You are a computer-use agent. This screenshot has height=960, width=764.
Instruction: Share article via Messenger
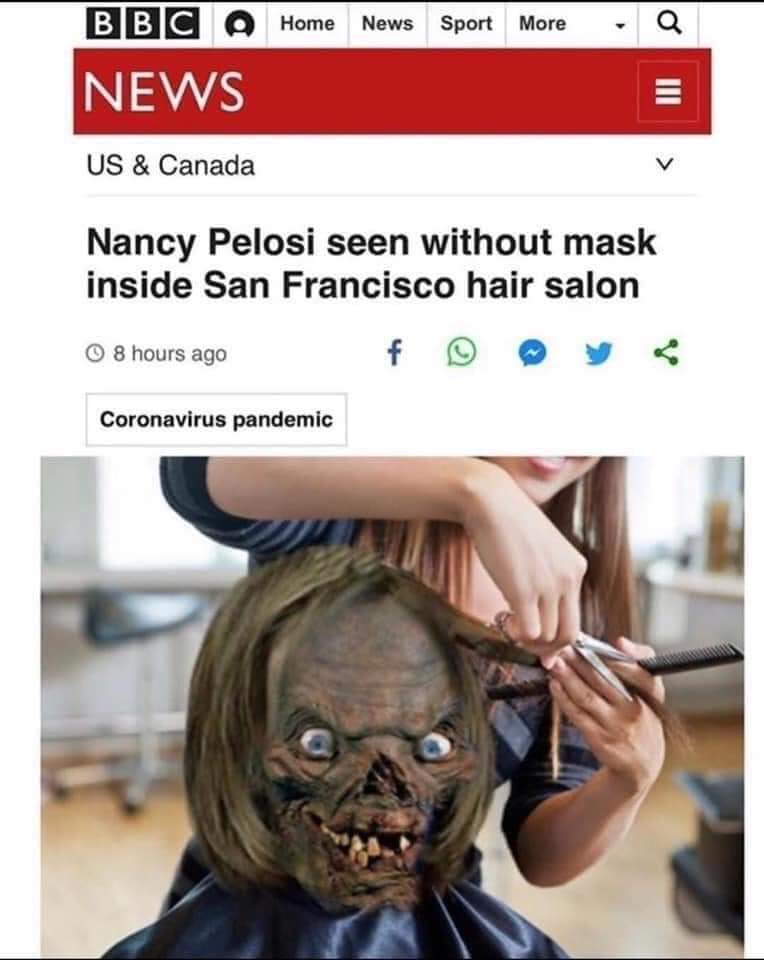532,353
